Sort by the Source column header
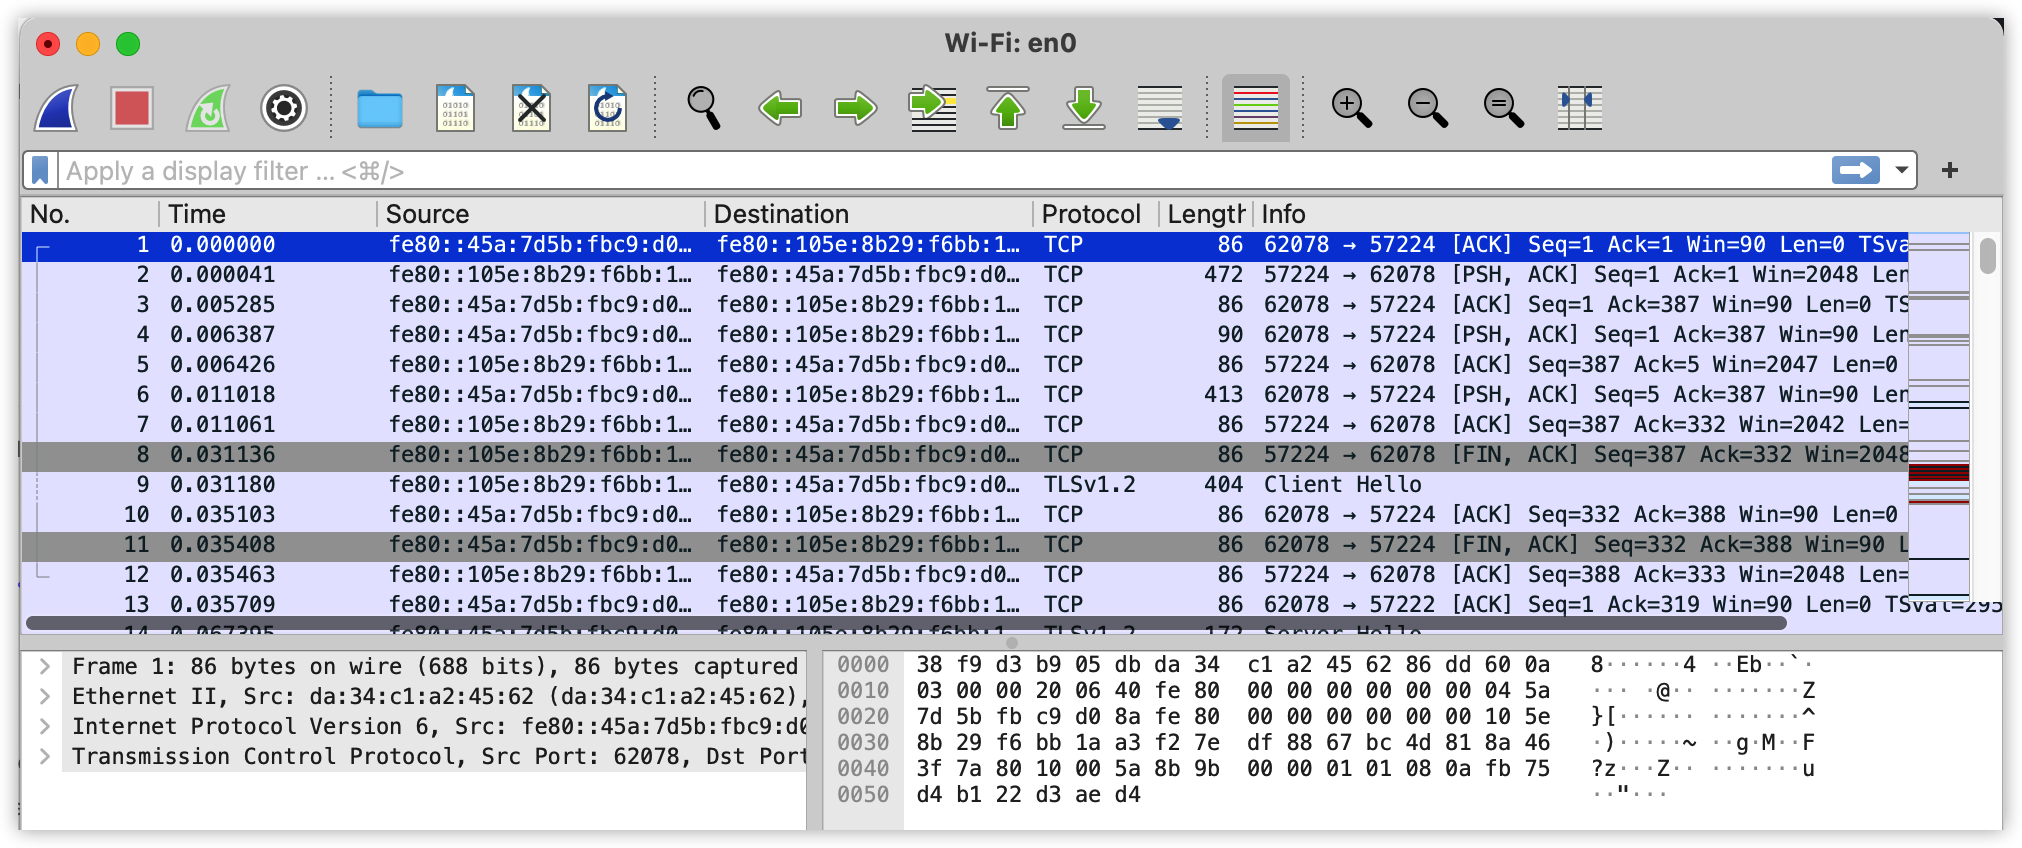The image size is (2022, 848). pos(541,214)
